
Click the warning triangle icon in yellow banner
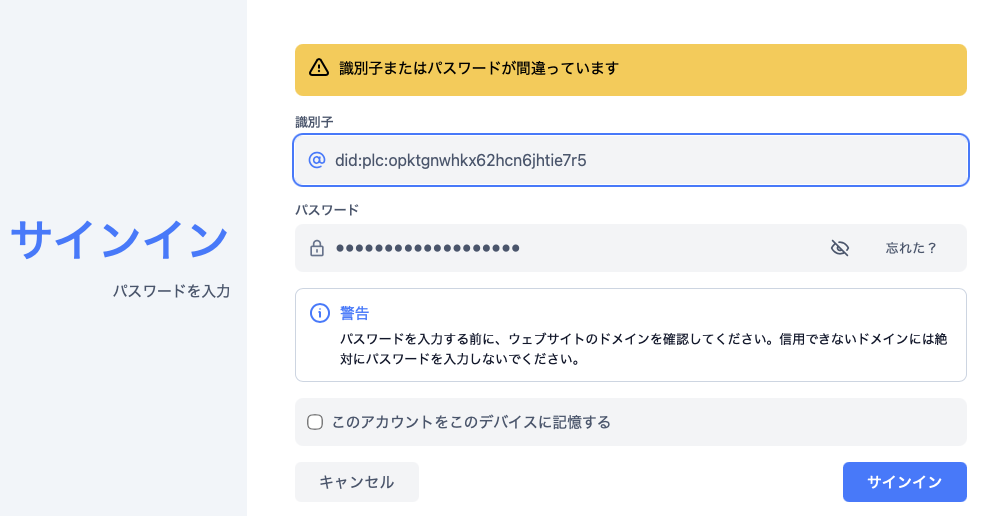tap(319, 67)
